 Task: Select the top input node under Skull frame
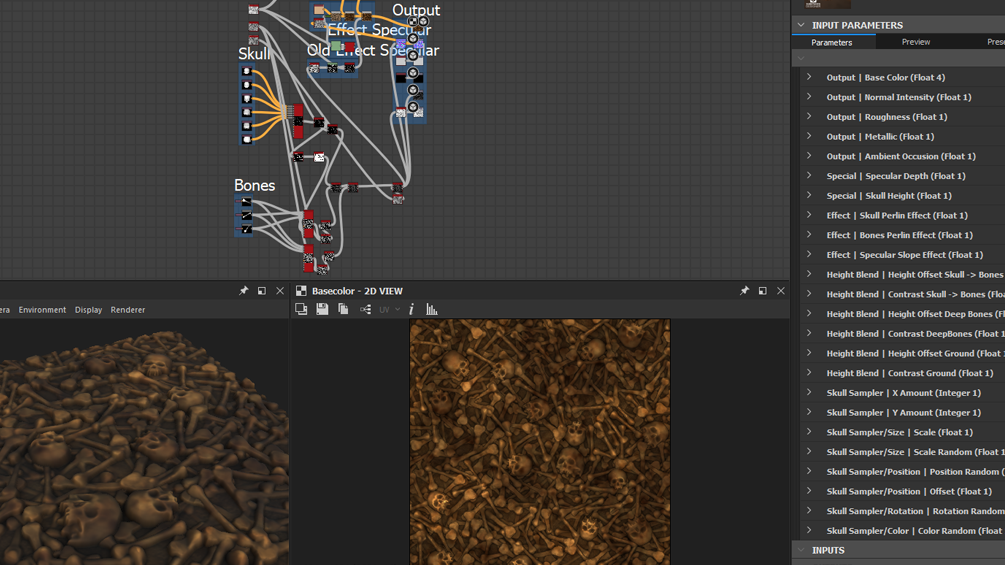coord(247,71)
